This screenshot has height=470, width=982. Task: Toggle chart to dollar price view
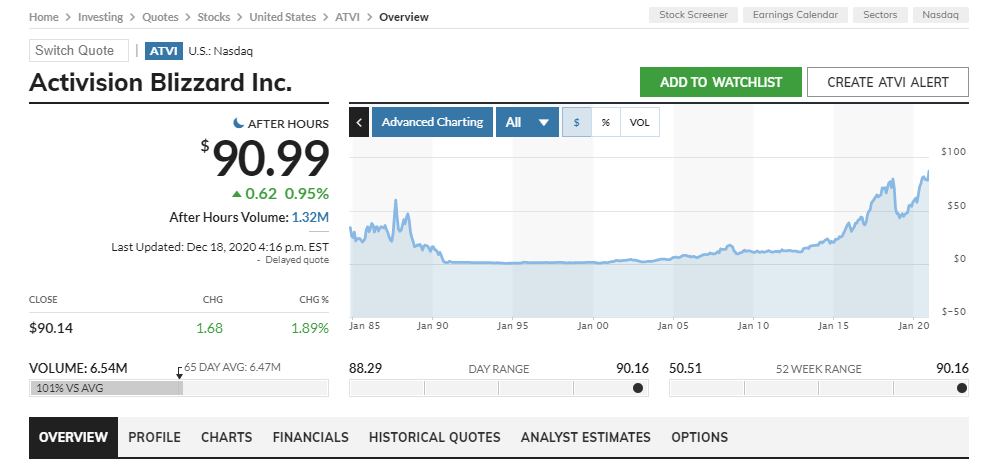(576, 122)
